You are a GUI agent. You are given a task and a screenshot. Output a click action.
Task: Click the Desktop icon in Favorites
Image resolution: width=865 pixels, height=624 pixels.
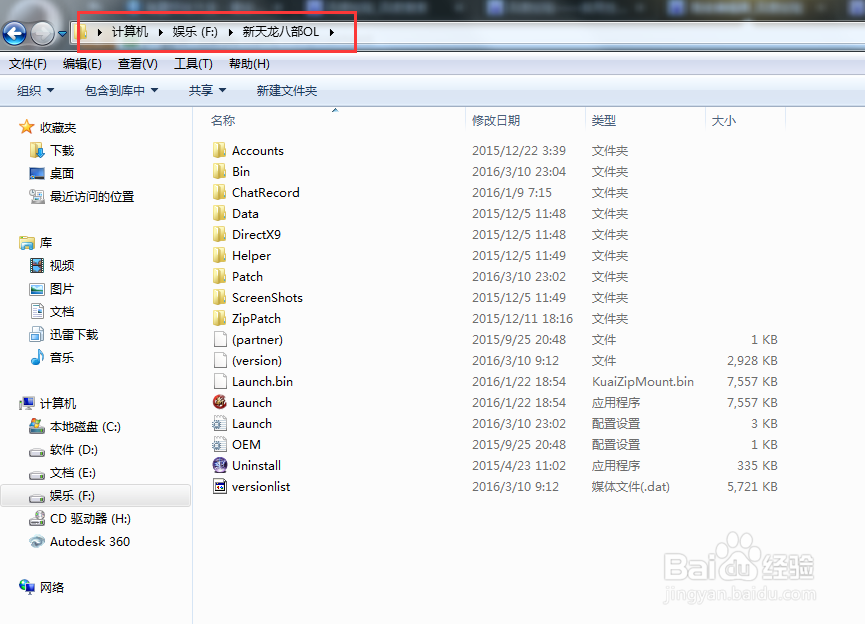click(x=37, y=173)
